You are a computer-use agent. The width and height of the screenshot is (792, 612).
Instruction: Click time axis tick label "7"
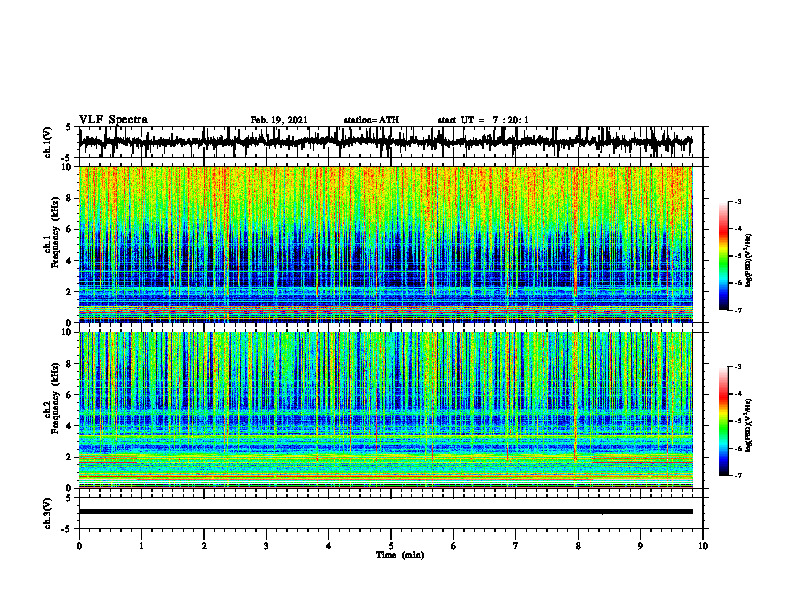(516, 546)
